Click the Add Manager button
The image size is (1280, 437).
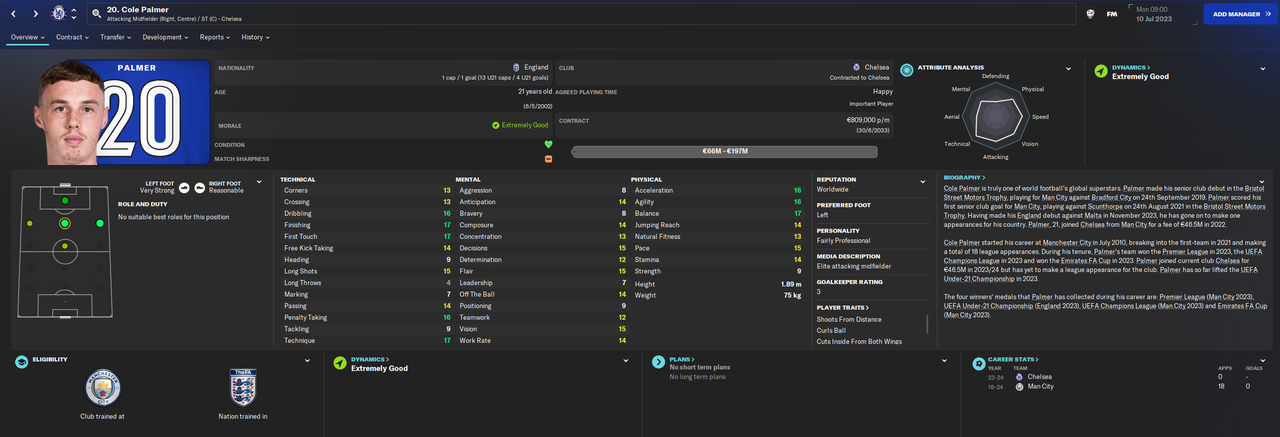coord(1241,14)
